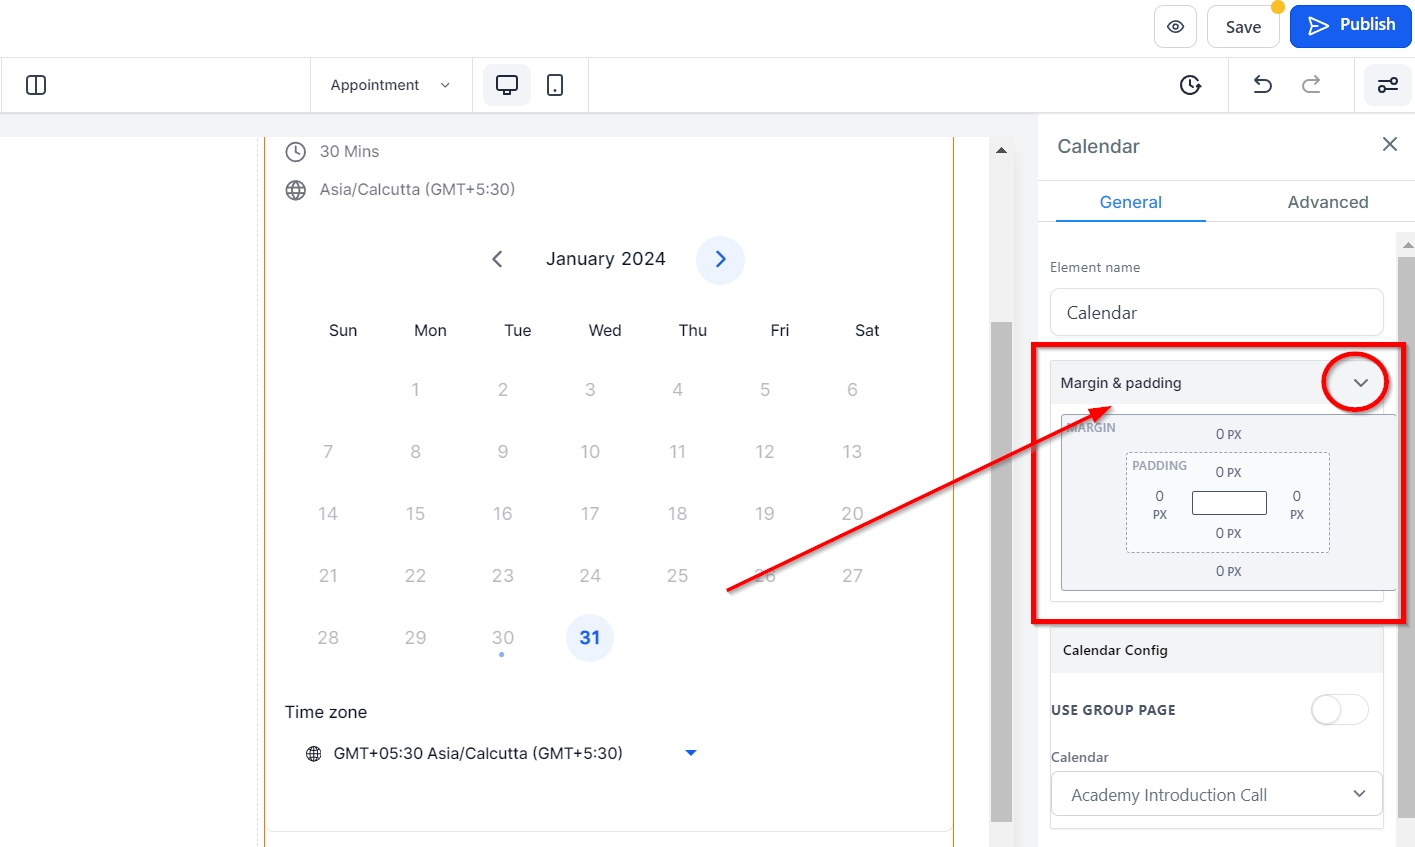Toggle the left sidebar panel icon
Screen dimensions: 1415x847
[36, 85]
